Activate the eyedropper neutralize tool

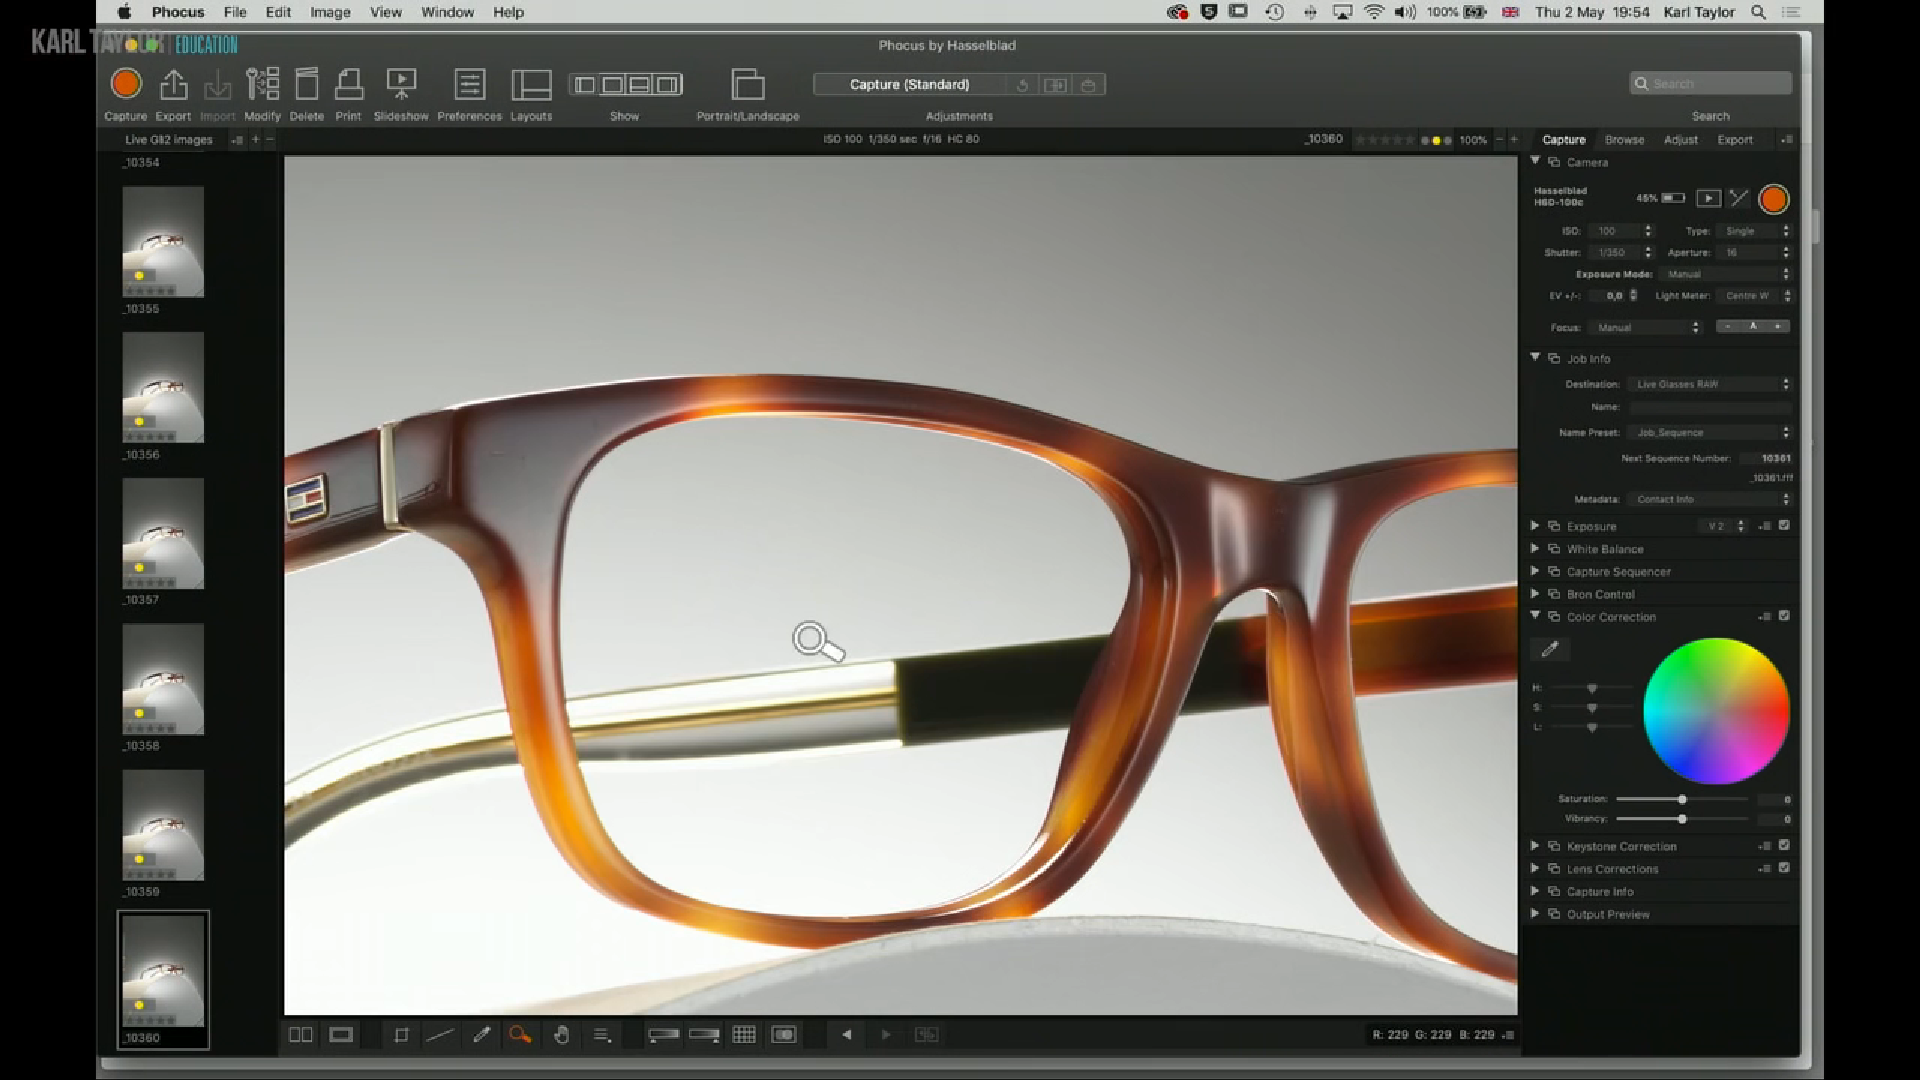click(x=481, y=1035)
